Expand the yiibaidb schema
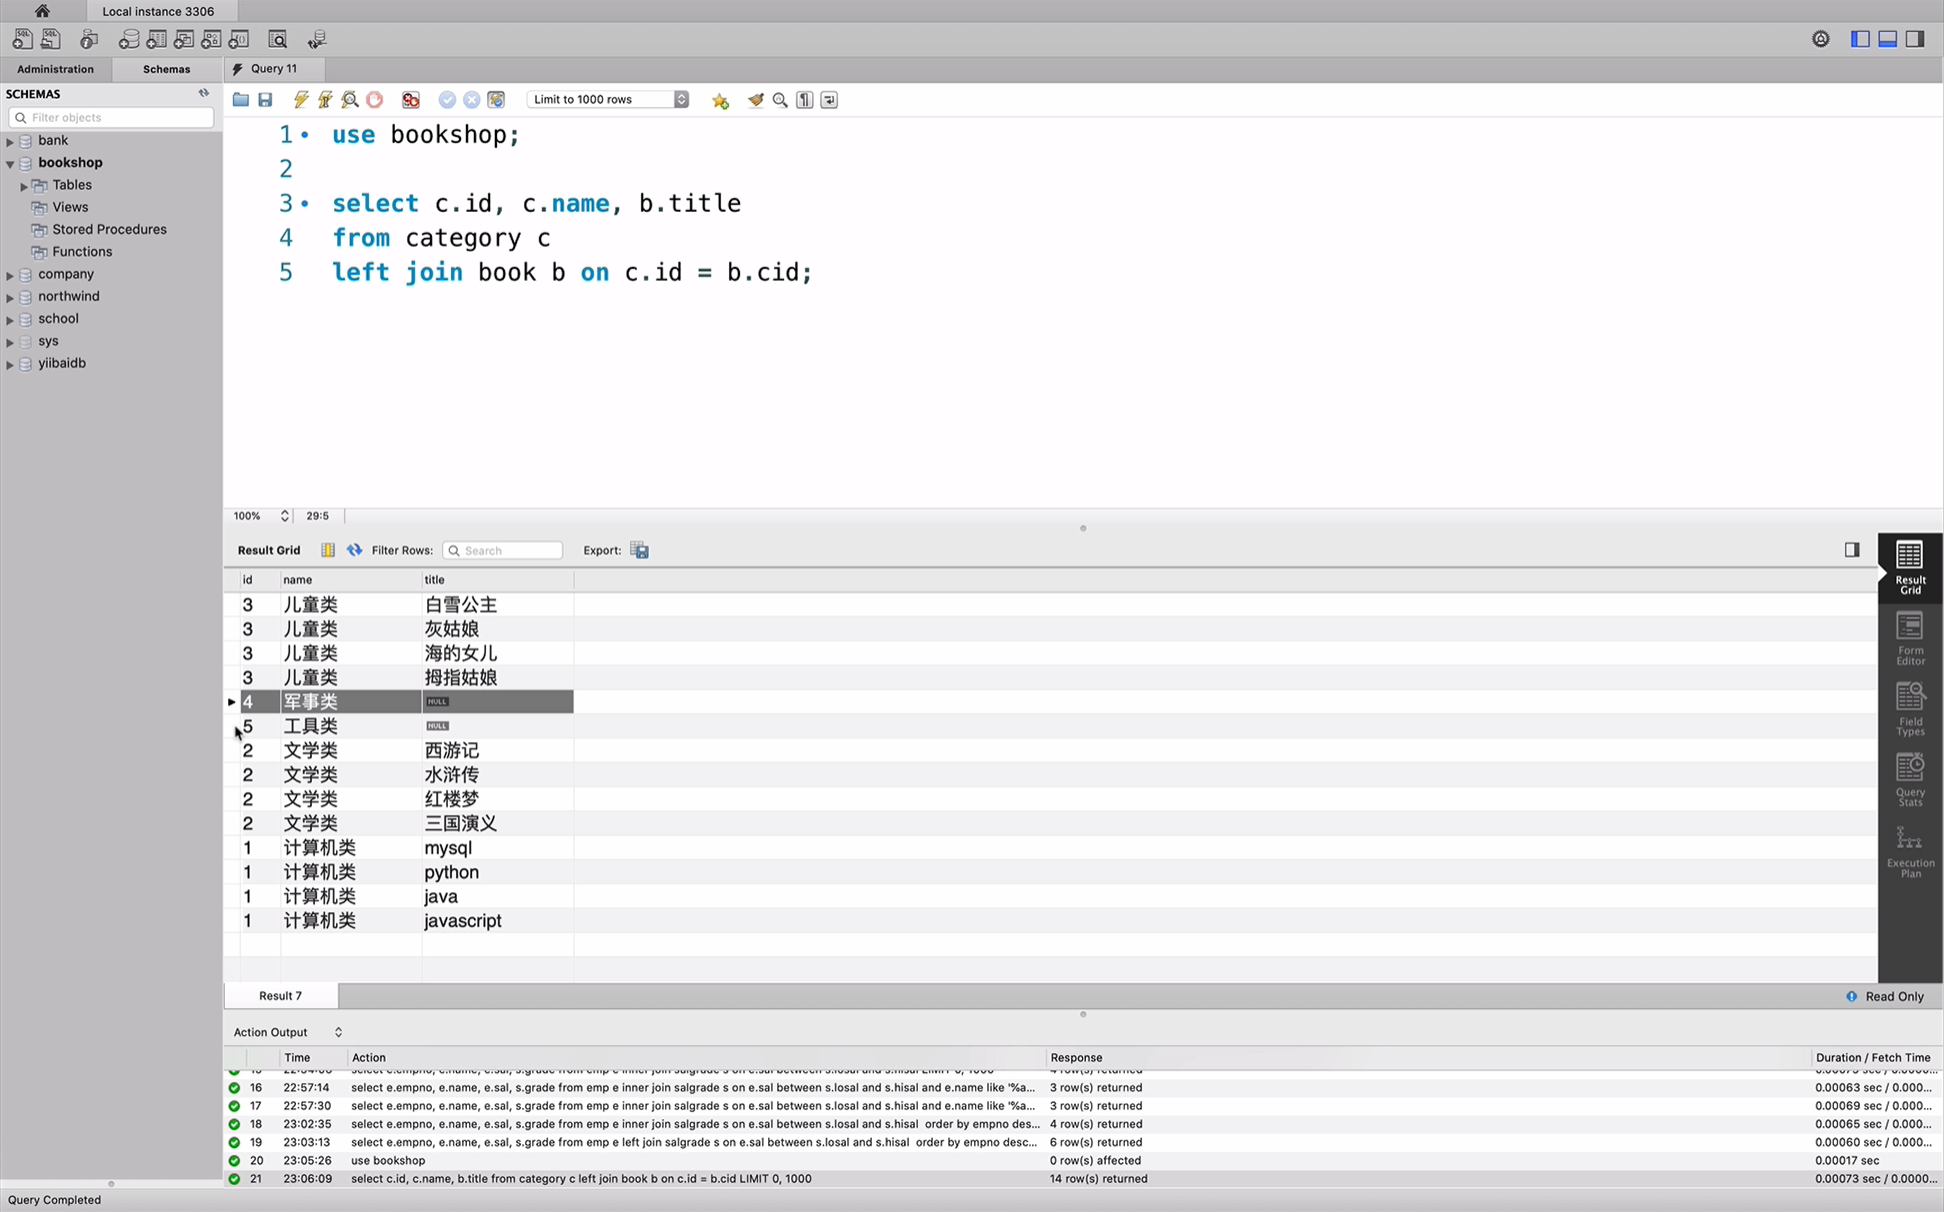 [x=10, y=364]
